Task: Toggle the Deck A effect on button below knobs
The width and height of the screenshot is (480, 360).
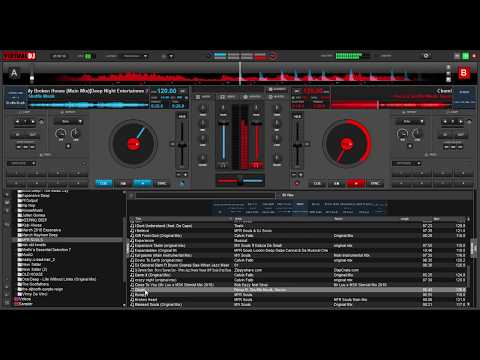Action: [68, 146]
